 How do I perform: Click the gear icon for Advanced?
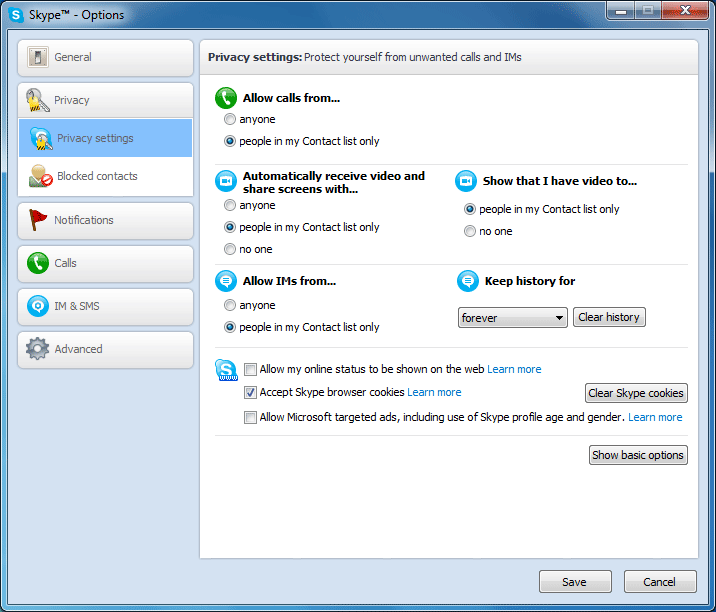pos(38,349)
